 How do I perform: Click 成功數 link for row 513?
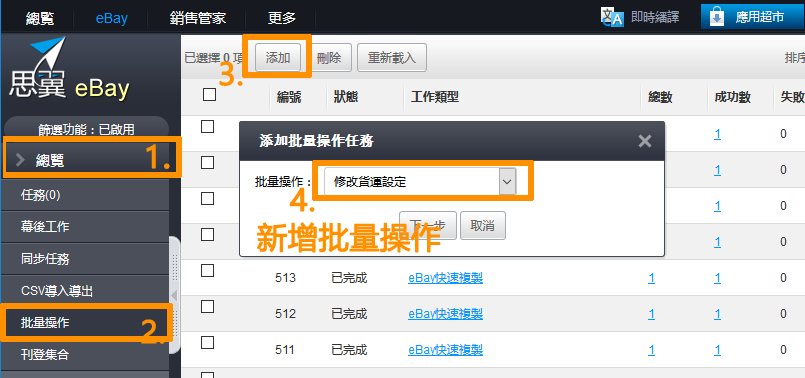[717, 278]
